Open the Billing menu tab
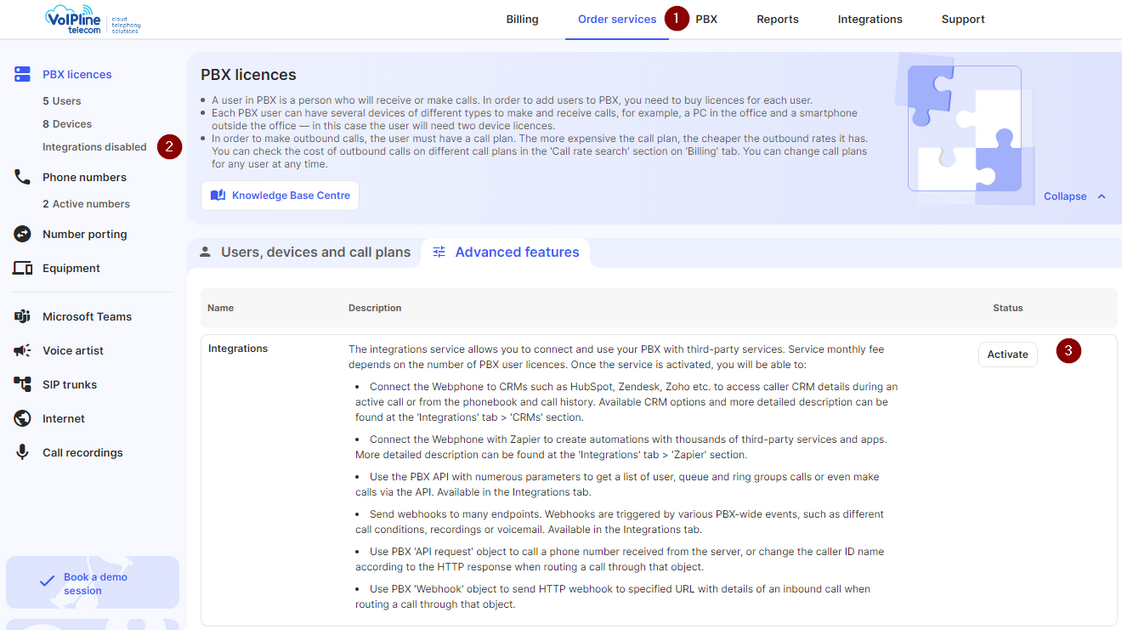 (x=522, y=19)
